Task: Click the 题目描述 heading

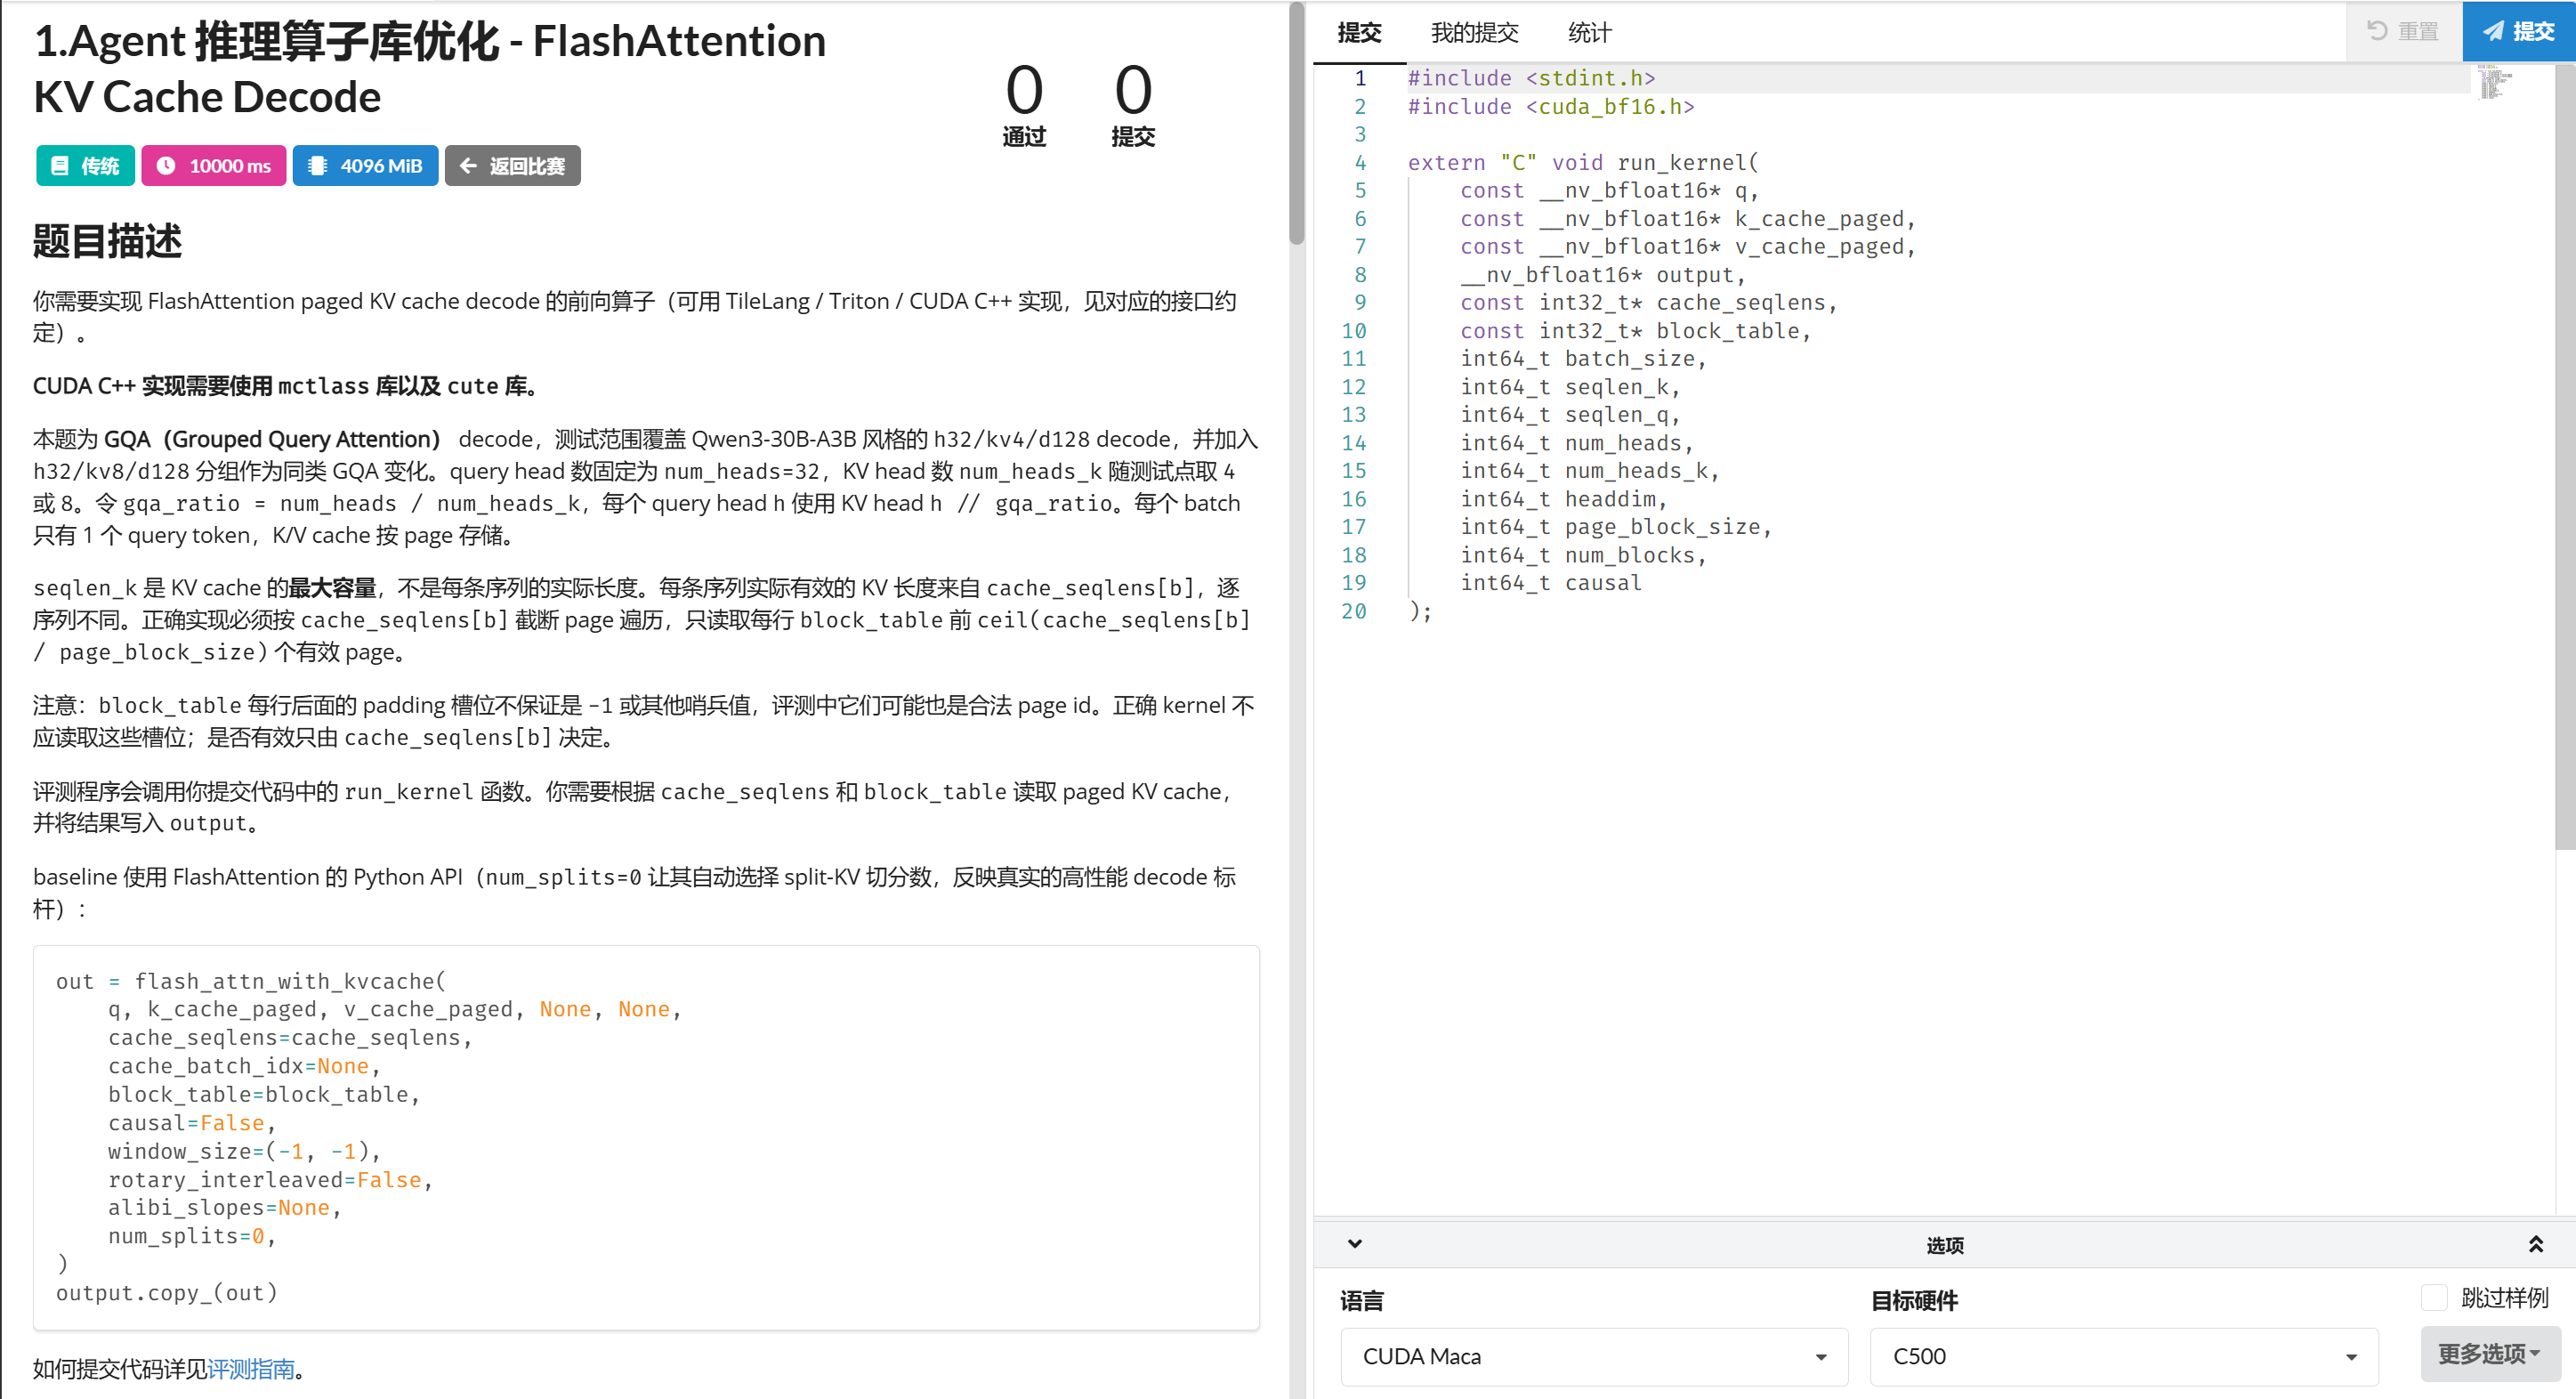Action: tap(108, 241)
